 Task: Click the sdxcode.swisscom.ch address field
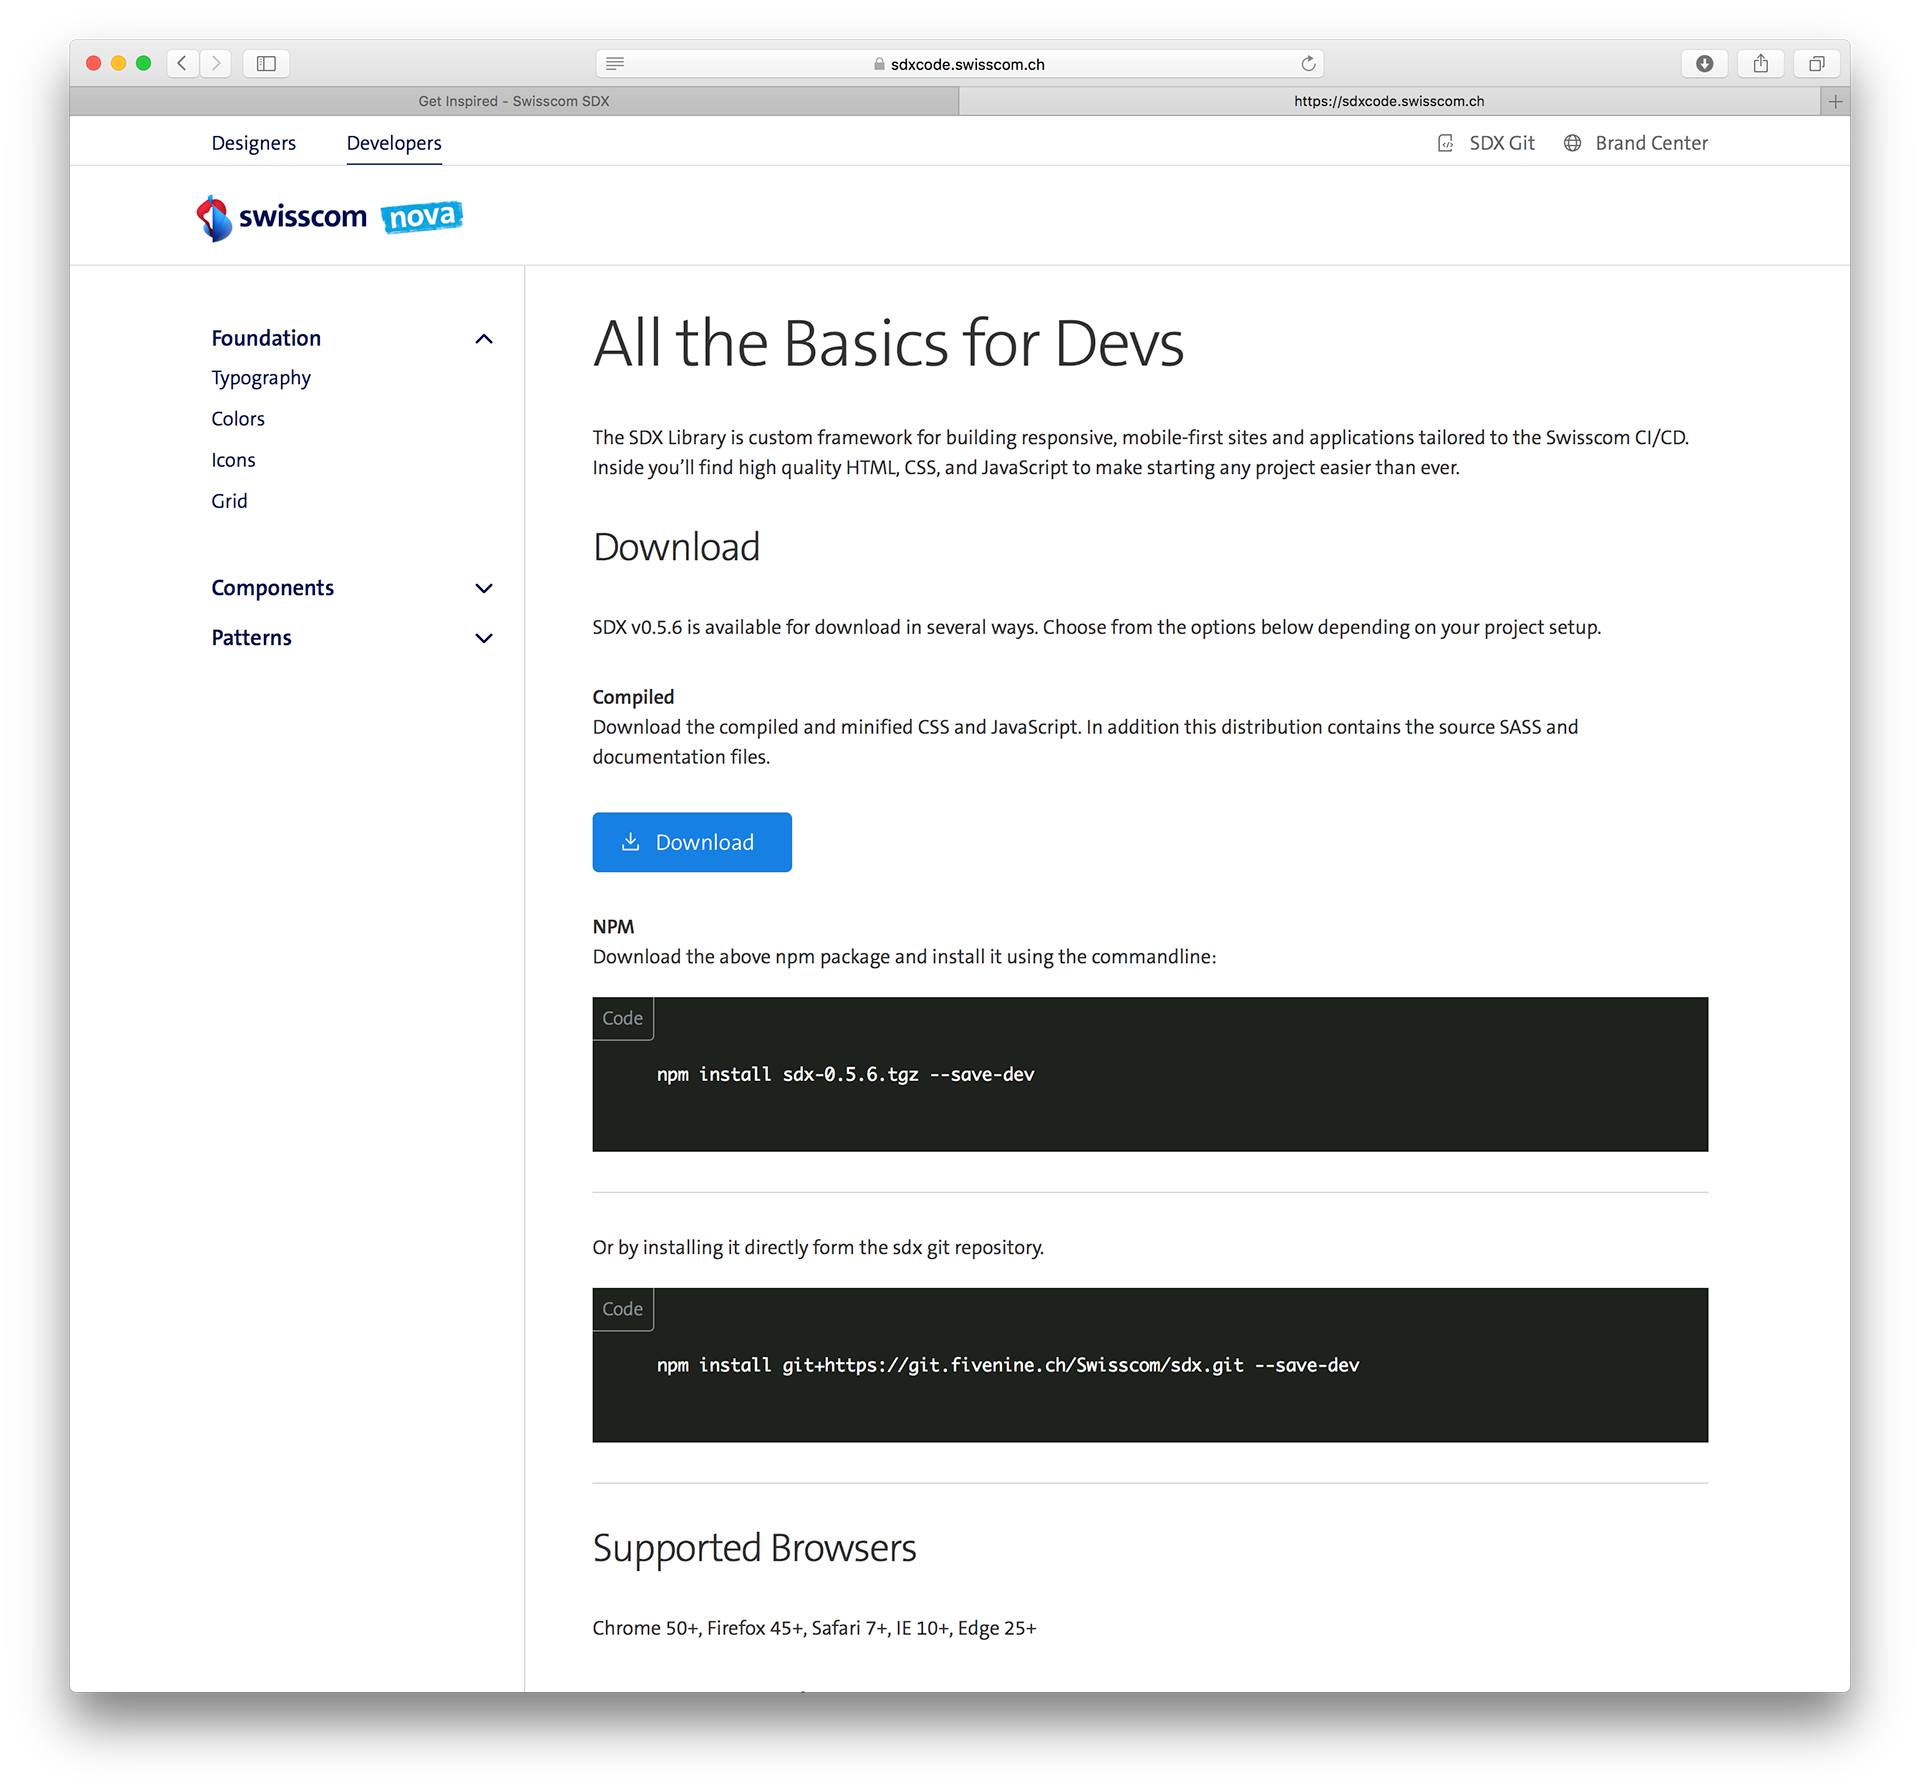[x=960, y=64]
